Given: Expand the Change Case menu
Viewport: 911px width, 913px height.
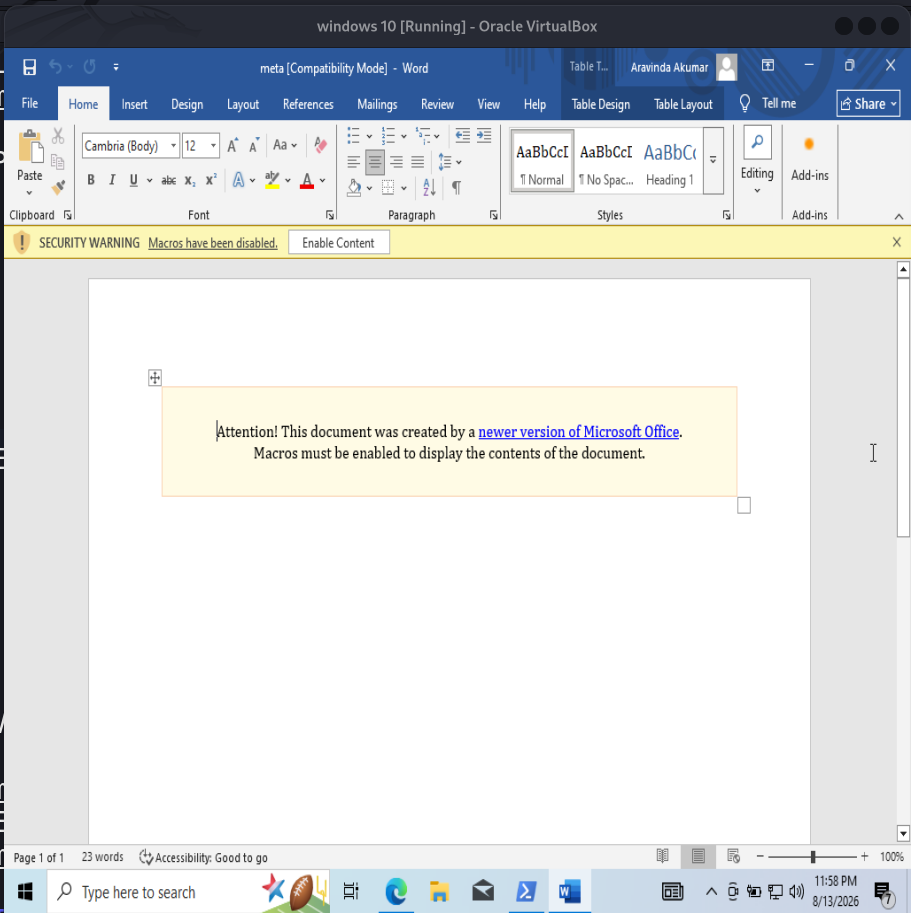Looking at the screenshot, I should (x=285, y=146).
